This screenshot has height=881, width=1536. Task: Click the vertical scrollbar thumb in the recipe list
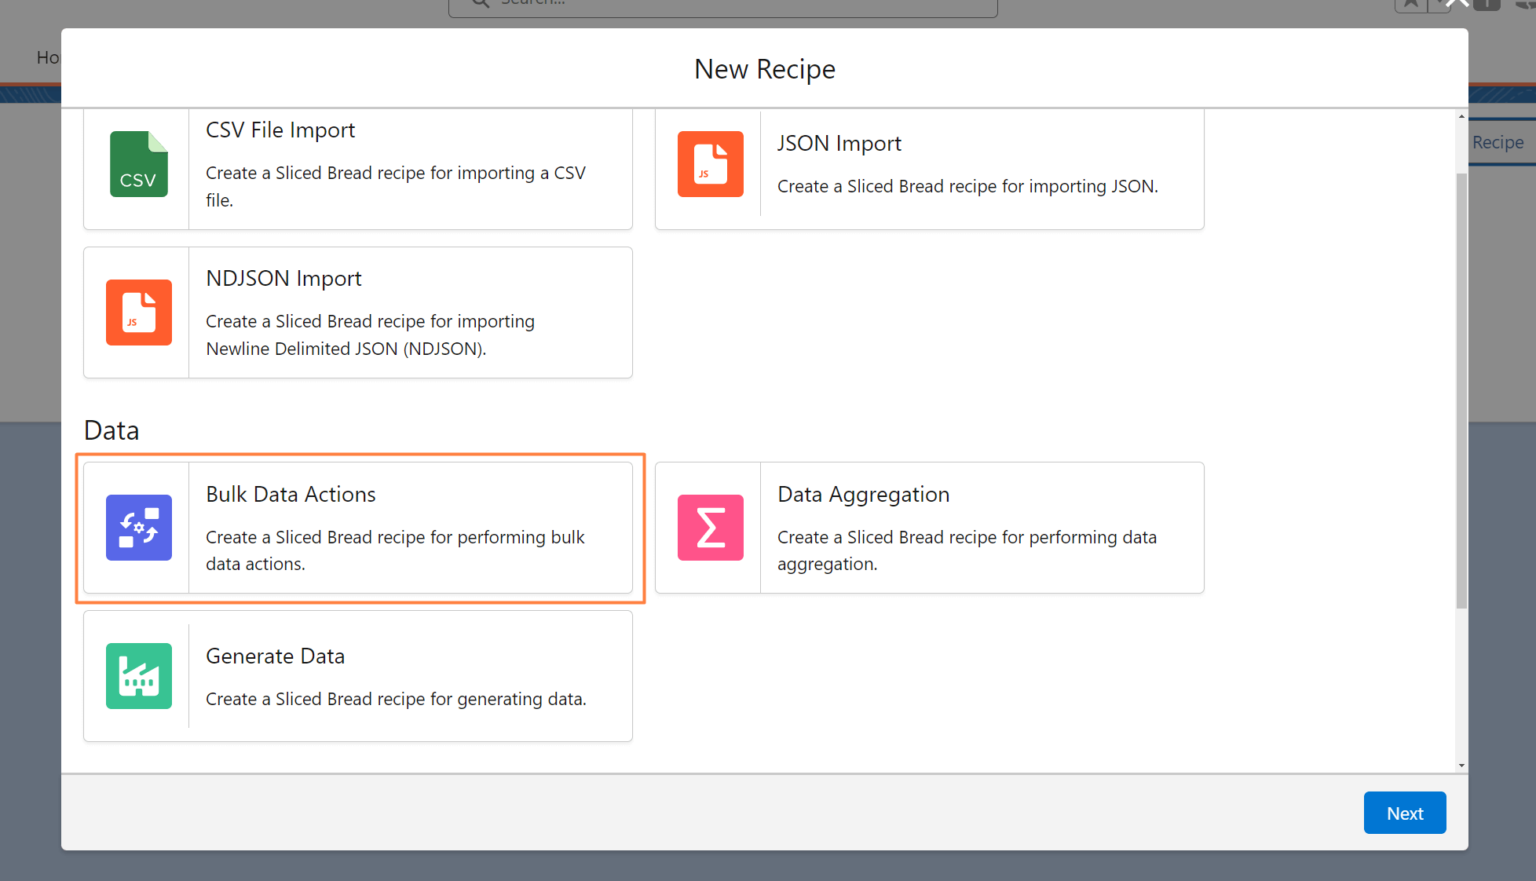pos(1461,390)
